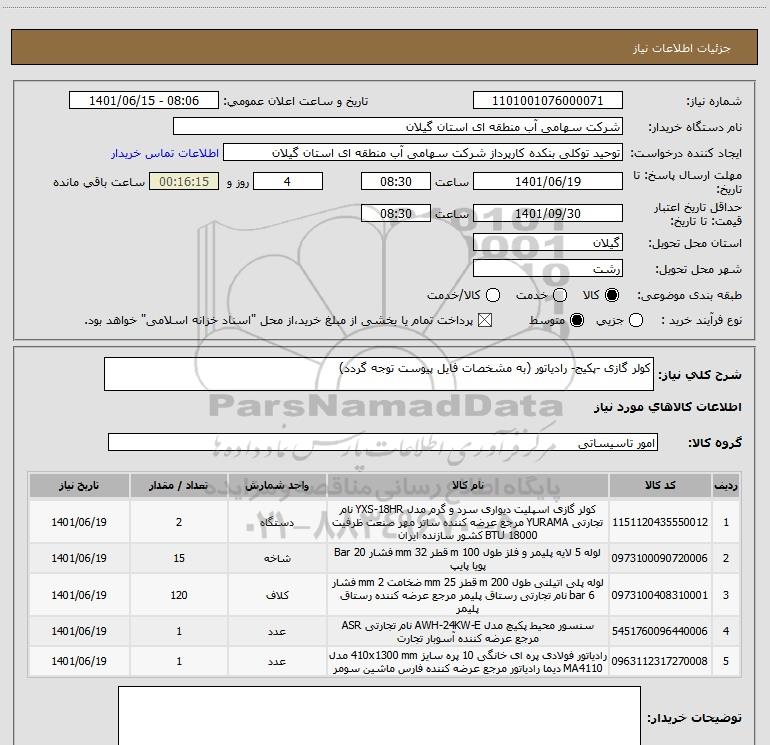Click unit دستگاه in row 1
Image resolution: width=770 pixels, height=745 pixels.
[x=277, y=523]
